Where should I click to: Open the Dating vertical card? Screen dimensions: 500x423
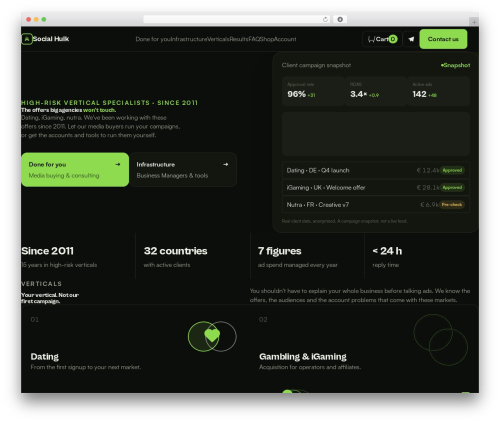135,348
